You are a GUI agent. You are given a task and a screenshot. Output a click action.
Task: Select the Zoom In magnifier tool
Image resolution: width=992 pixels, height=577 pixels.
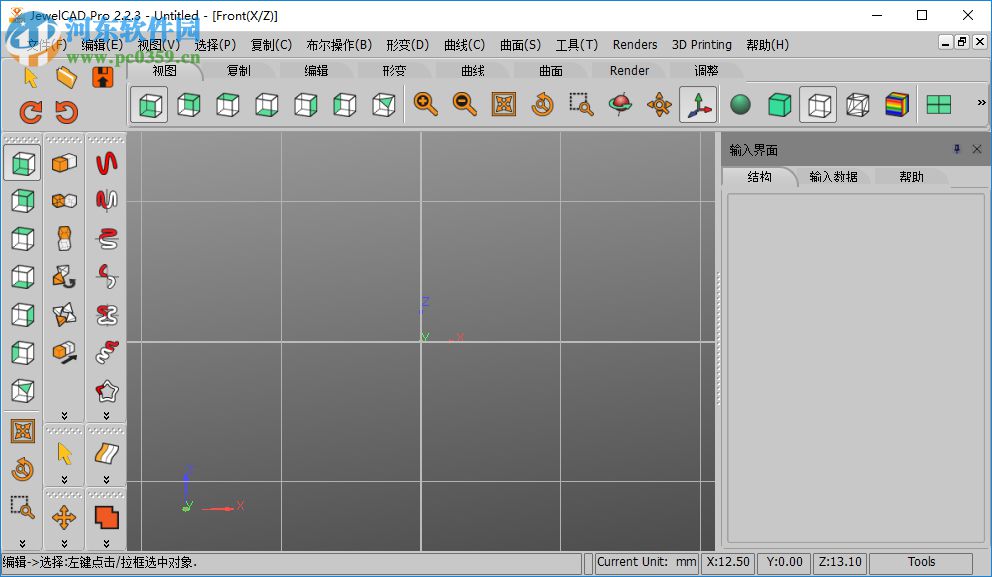[x=424, y=105]
